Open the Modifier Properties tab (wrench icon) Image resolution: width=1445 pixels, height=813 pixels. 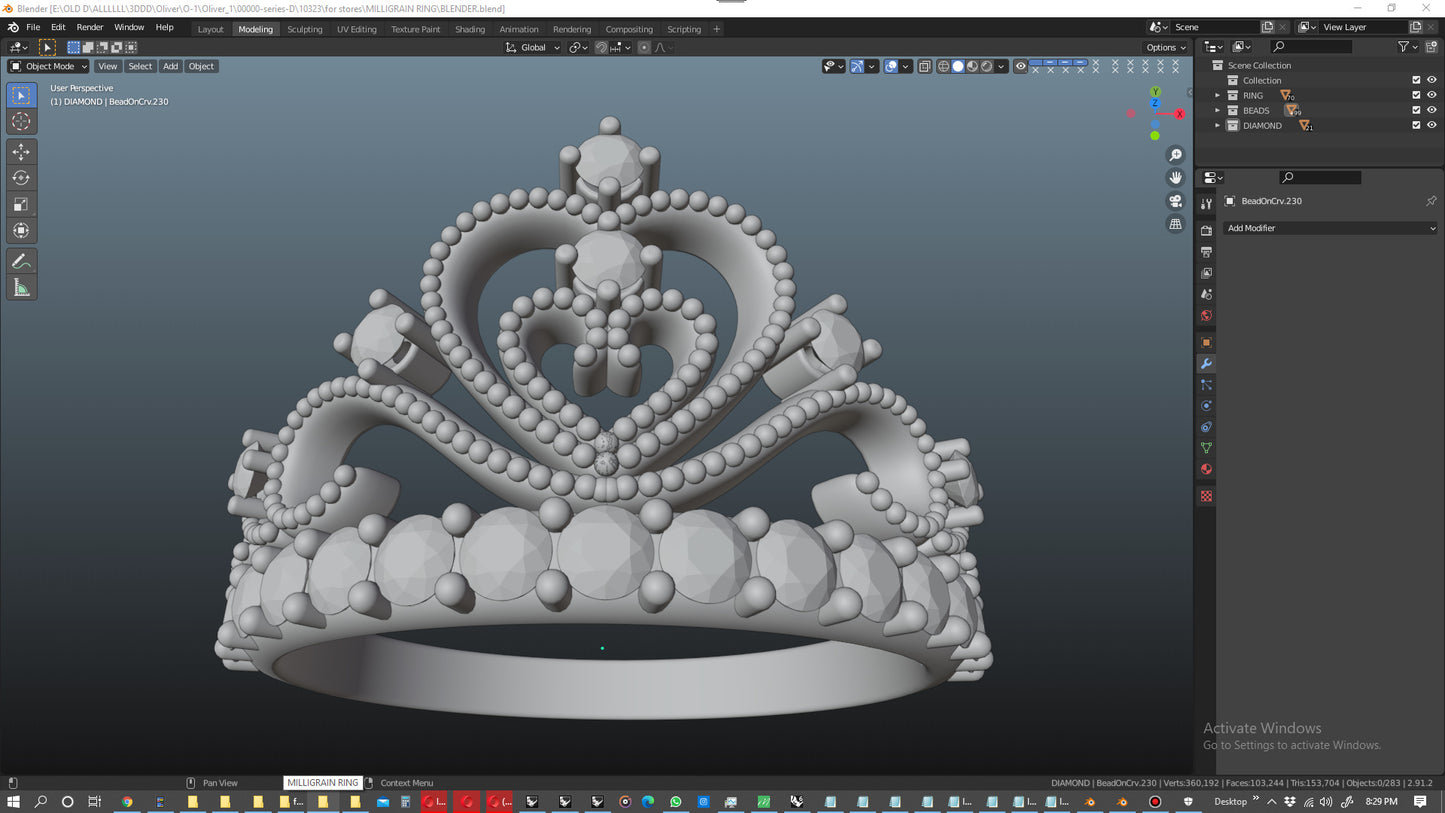point(1205,363)
